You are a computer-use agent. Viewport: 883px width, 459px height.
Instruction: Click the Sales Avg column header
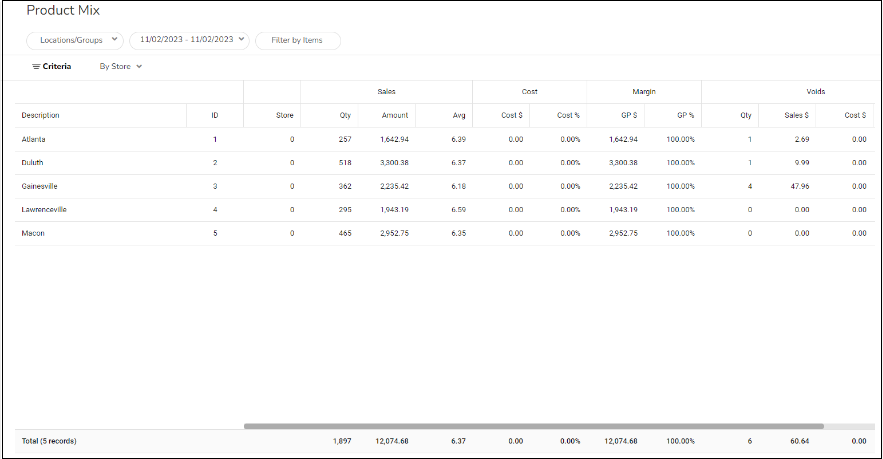[458, 115]
